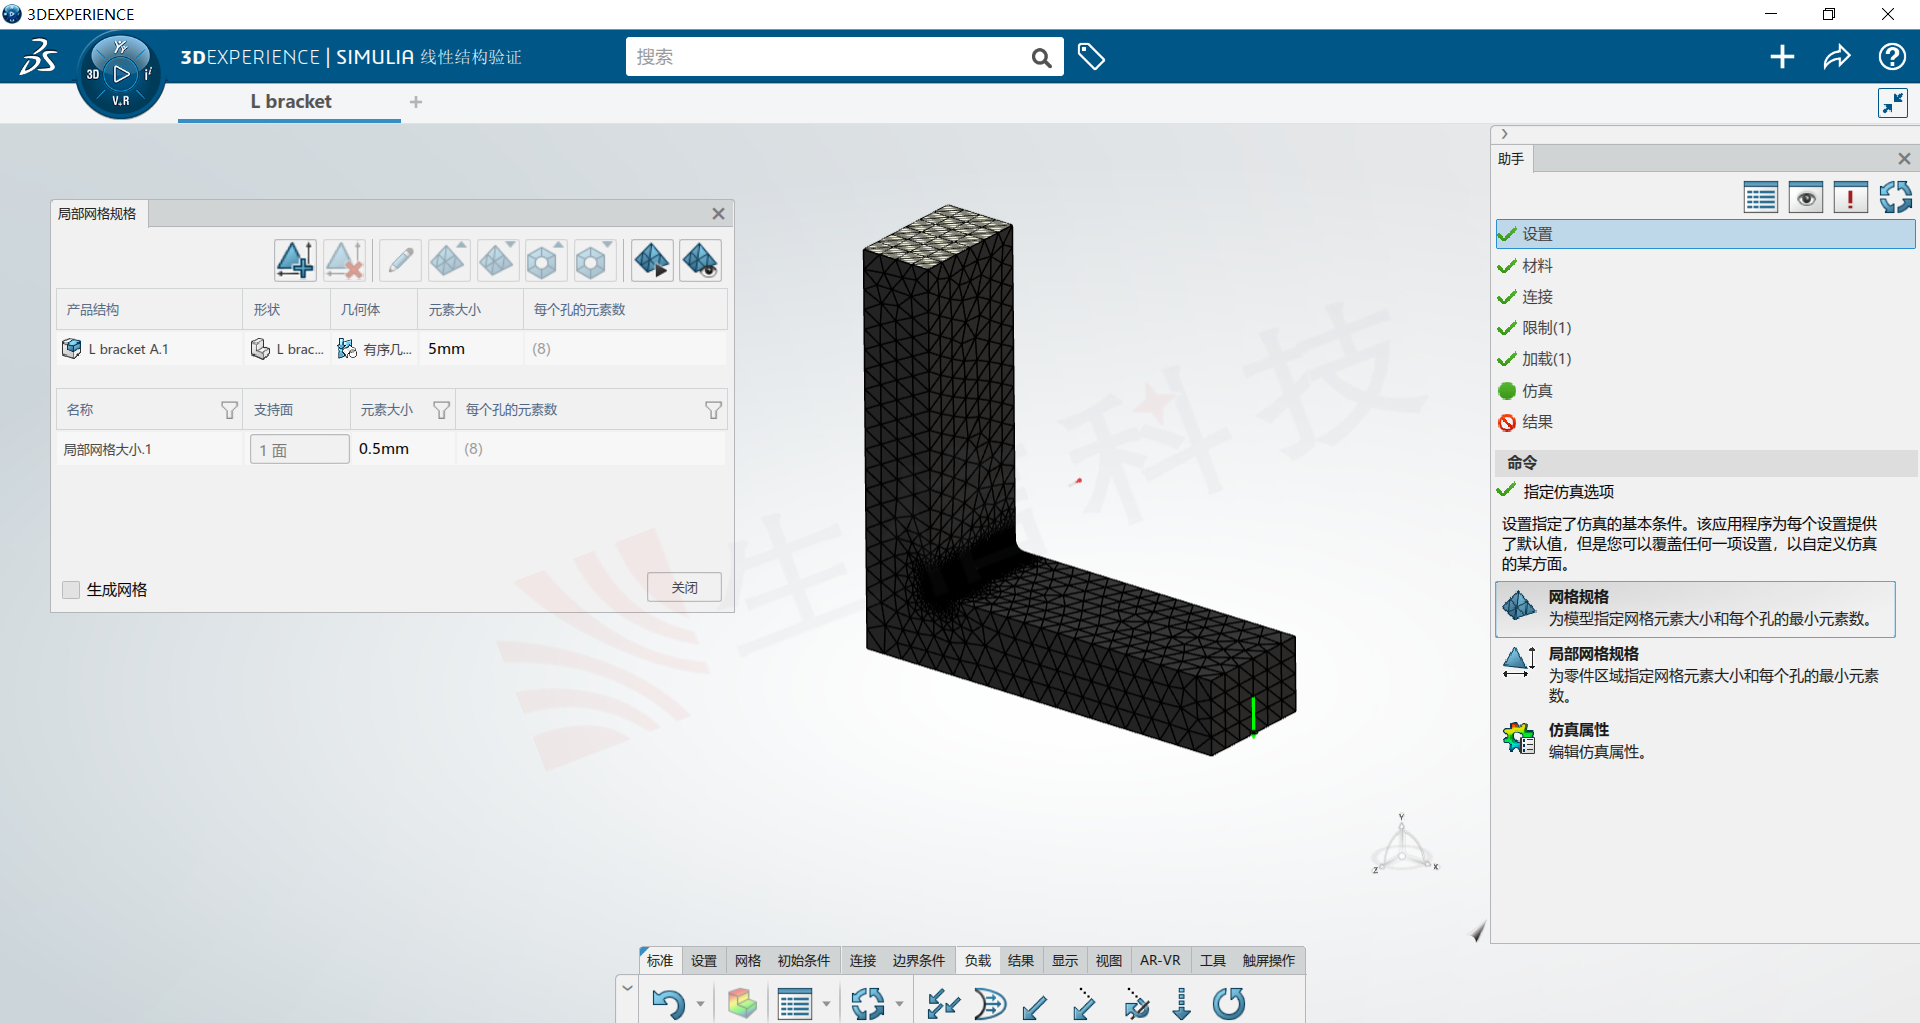The height and width of the screenshot is (1023, 1920).
Task: Click the collapse view corner icon
Action: [1893, 103]
